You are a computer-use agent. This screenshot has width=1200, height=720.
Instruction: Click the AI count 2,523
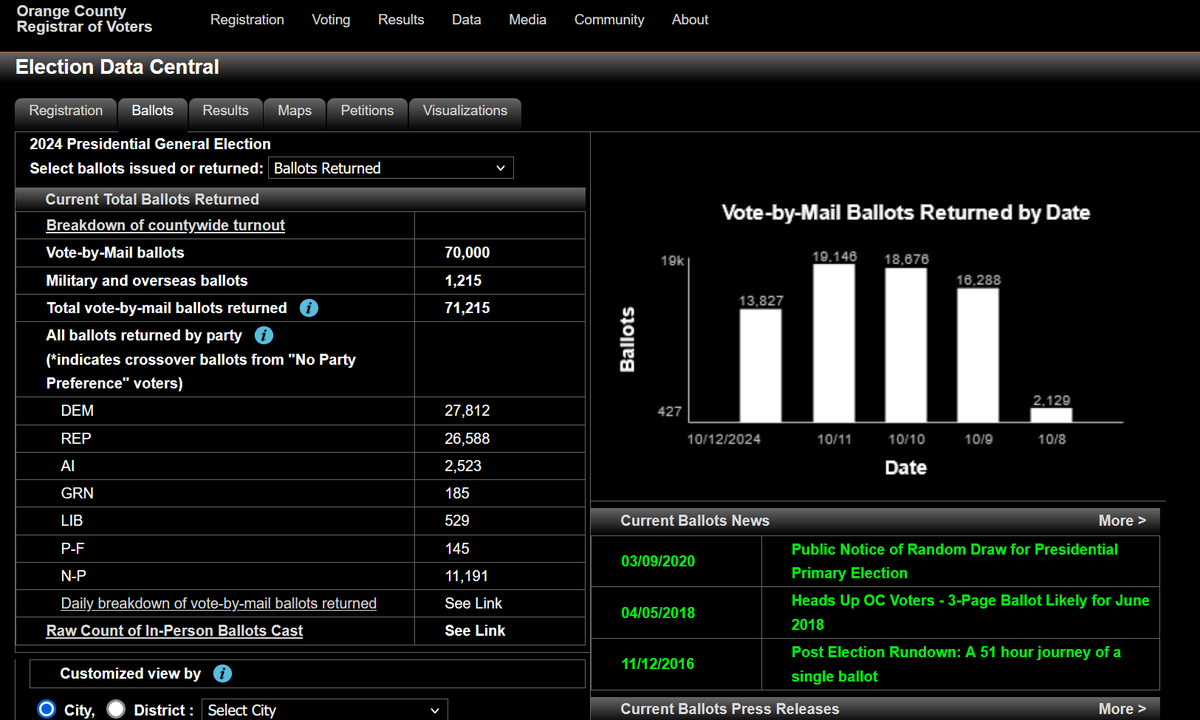(x=463, y=466)
